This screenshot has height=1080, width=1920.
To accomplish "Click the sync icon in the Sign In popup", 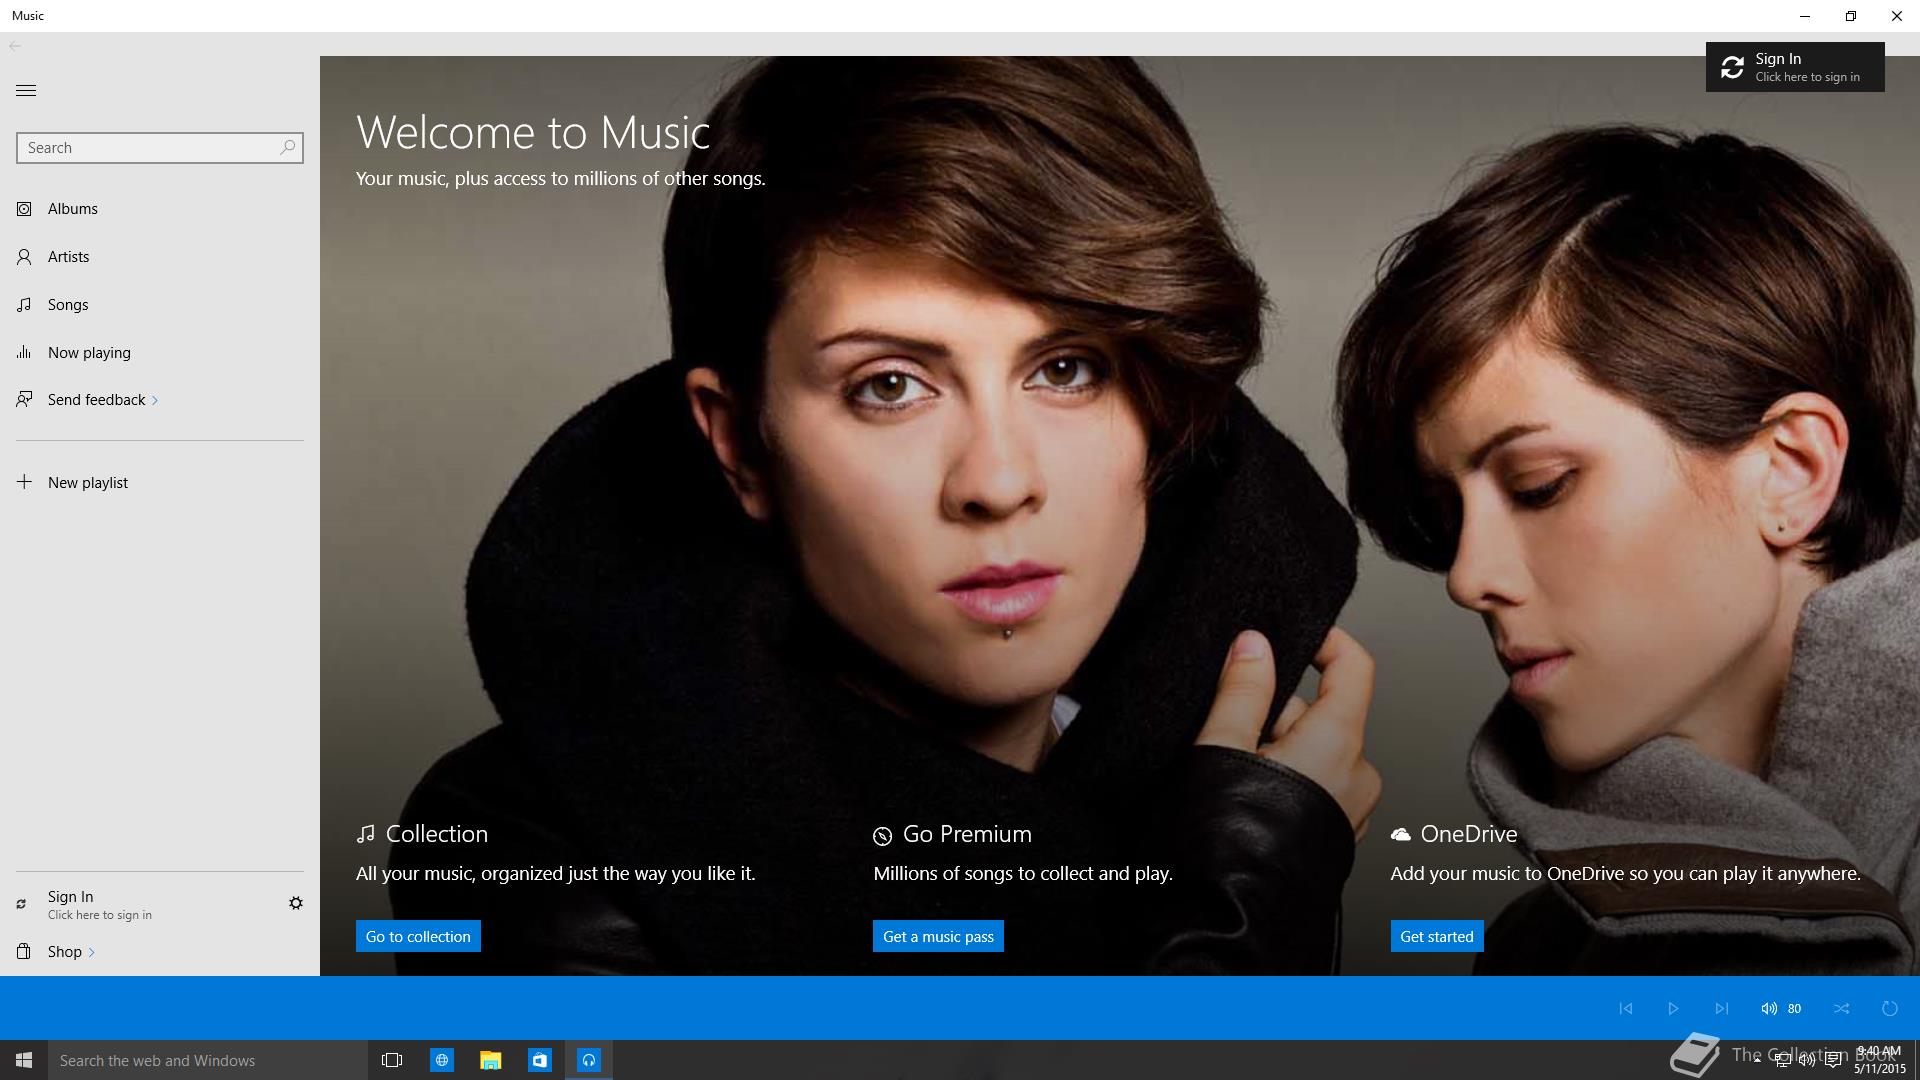I will coord(1732,67).
